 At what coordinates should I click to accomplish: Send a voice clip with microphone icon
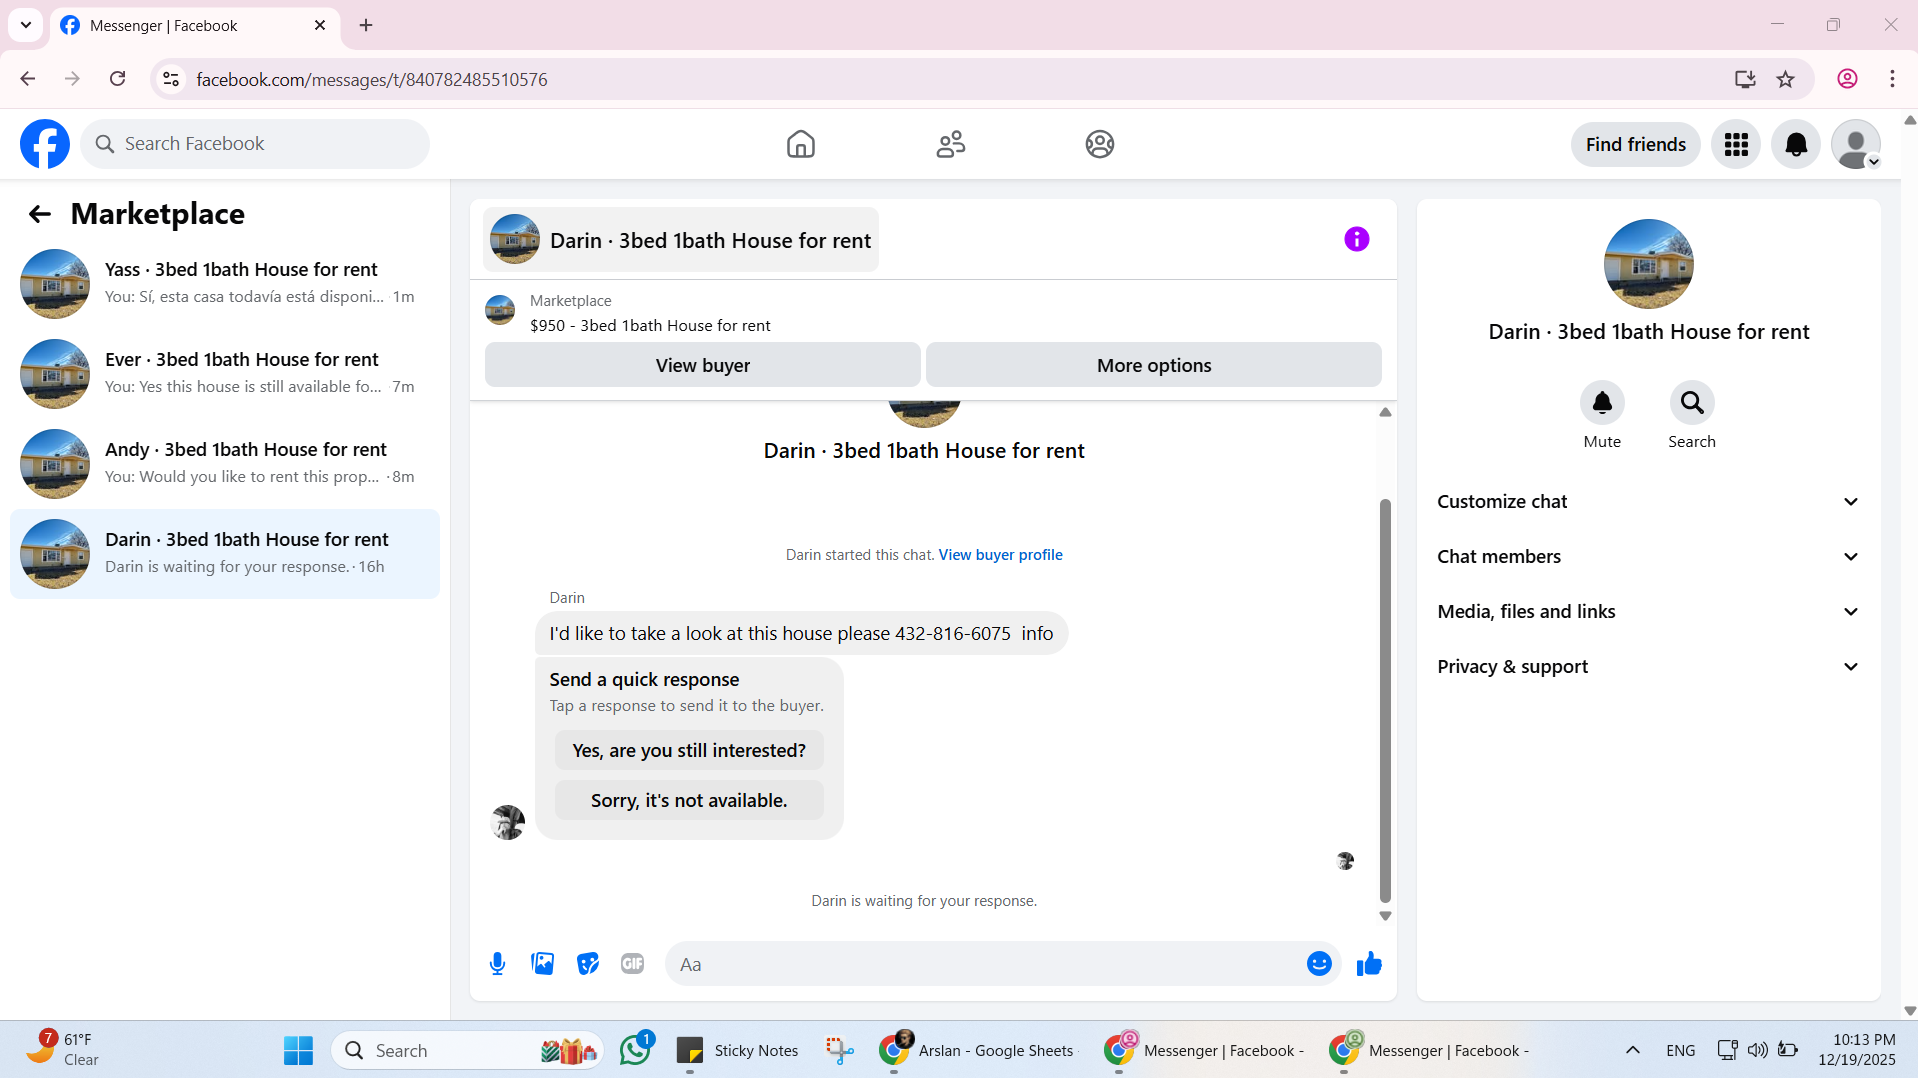pyautogui.click(x=497, y=964)
